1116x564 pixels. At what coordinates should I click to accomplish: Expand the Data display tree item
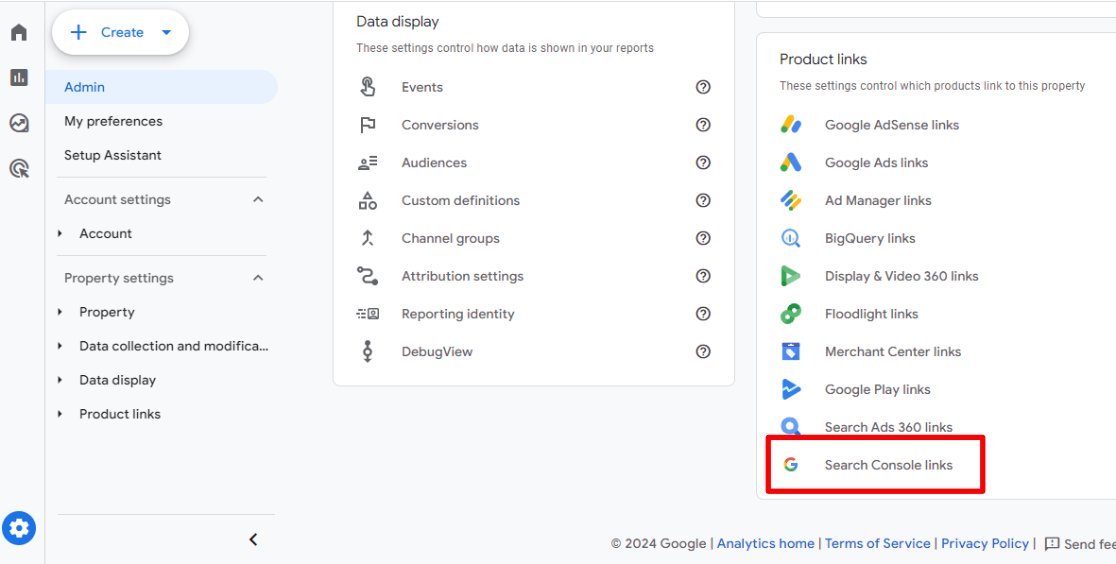pyautogui.click(x=60, y=380)
